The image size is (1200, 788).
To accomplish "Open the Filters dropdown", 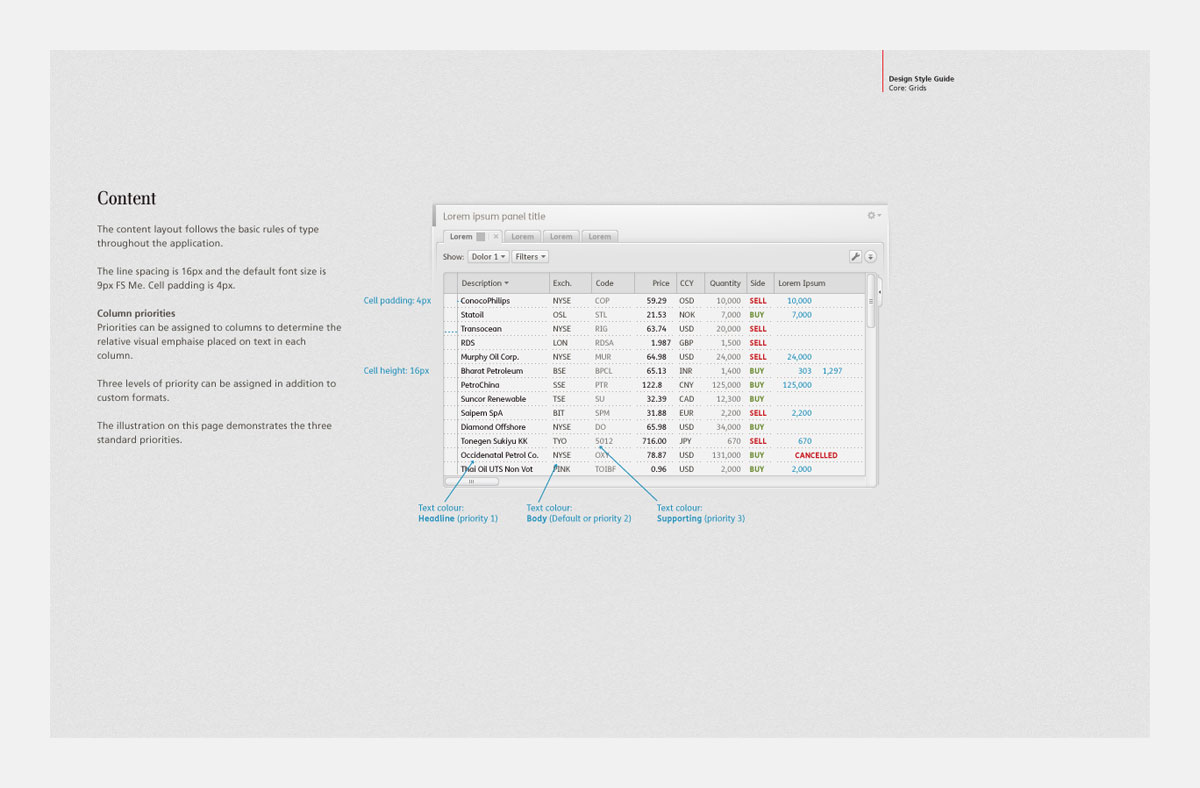I will [x=530, y=257].
